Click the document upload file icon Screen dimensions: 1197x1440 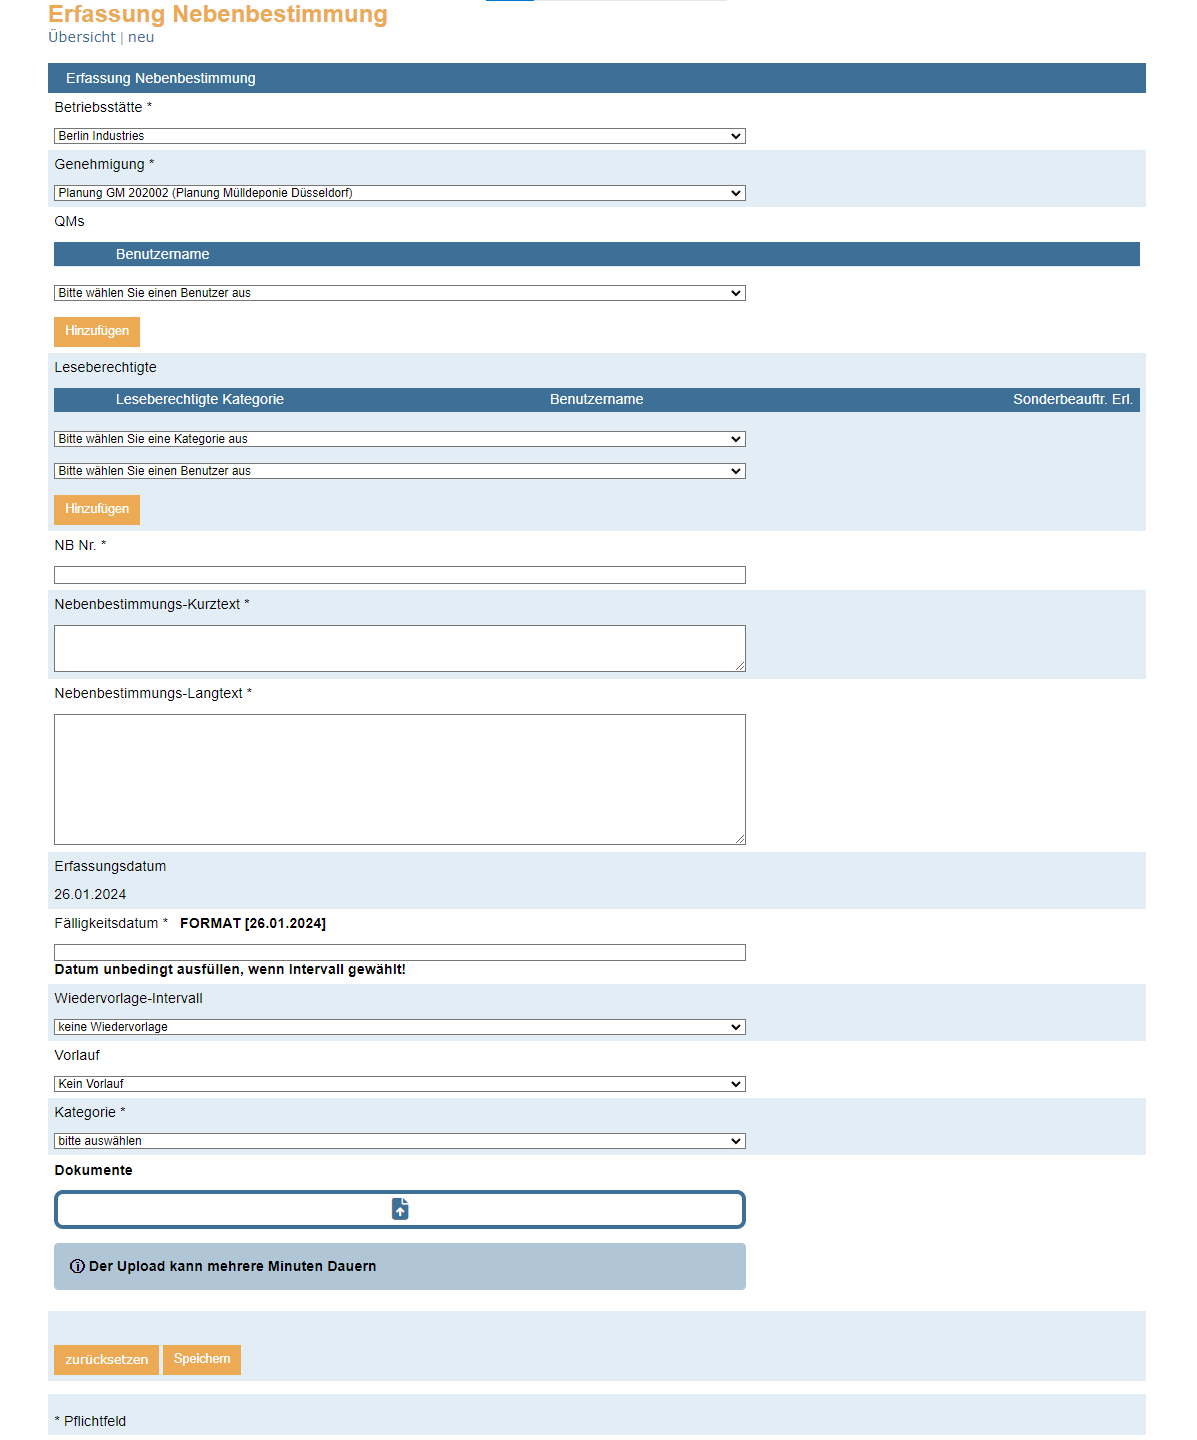(x=400, y=1209)
